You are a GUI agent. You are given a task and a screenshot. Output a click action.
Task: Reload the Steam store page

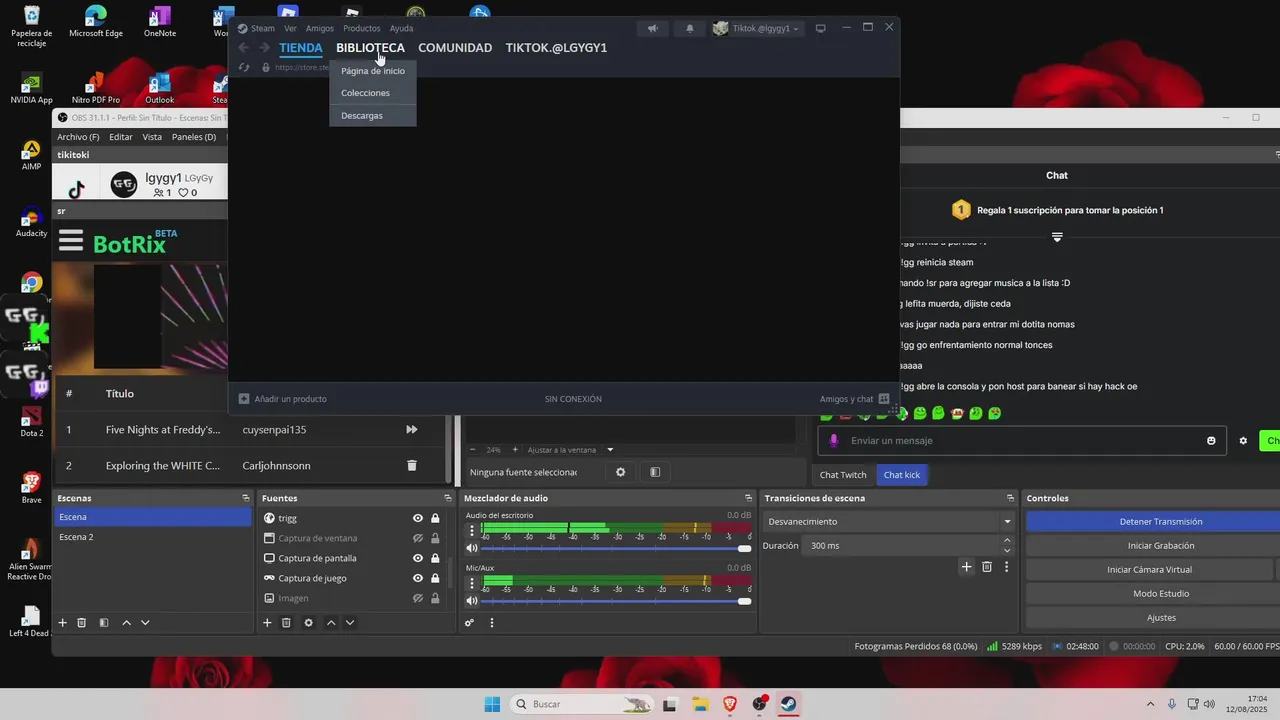coord(244,67)
